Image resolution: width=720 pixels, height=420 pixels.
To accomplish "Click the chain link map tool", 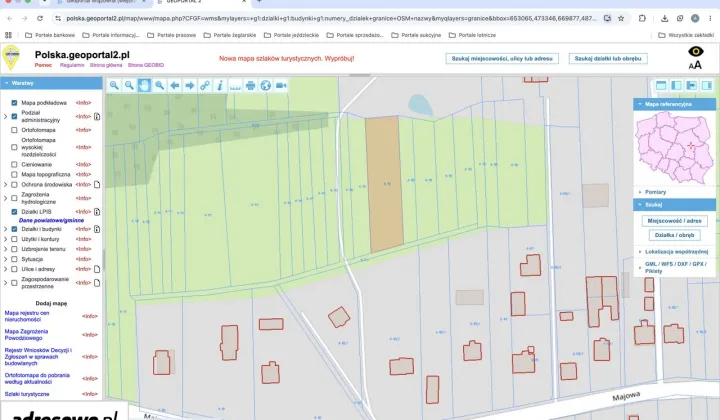I will 205,85.
